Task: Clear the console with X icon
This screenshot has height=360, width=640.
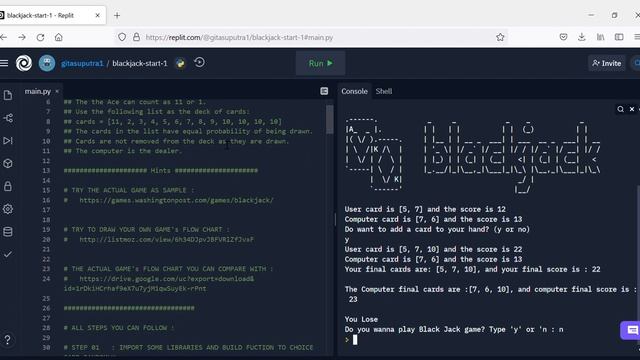Action: tap(632, 109)
